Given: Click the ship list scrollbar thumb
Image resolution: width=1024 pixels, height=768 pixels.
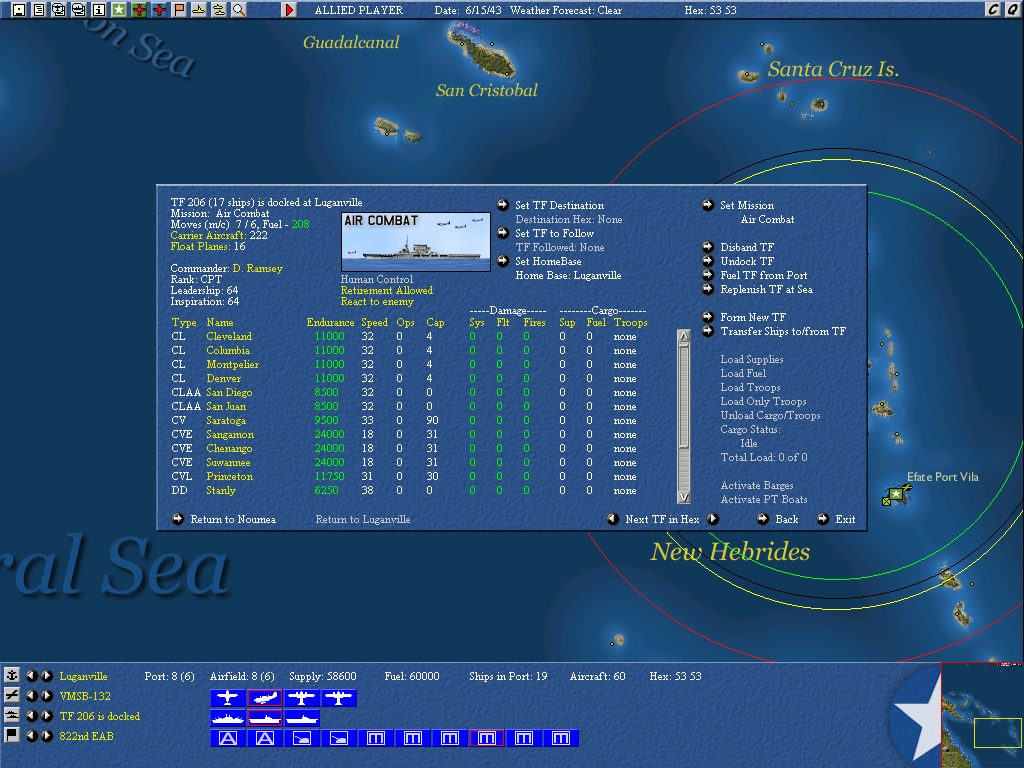Looking at the screenshot, I should (x=684, y=395).
